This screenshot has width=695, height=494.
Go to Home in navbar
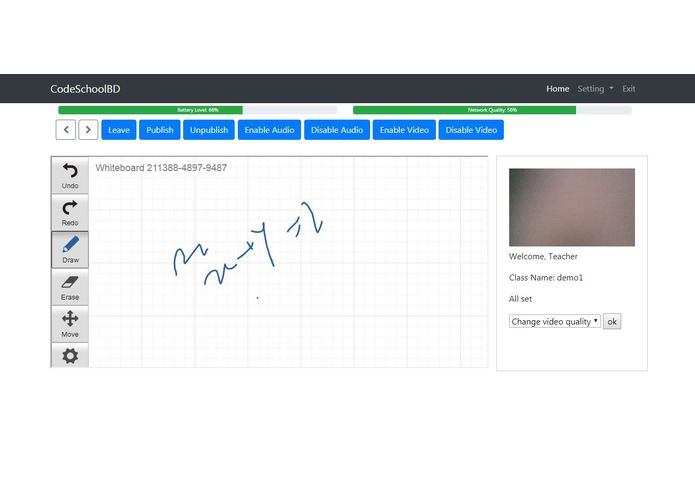[x=558, y=89]
